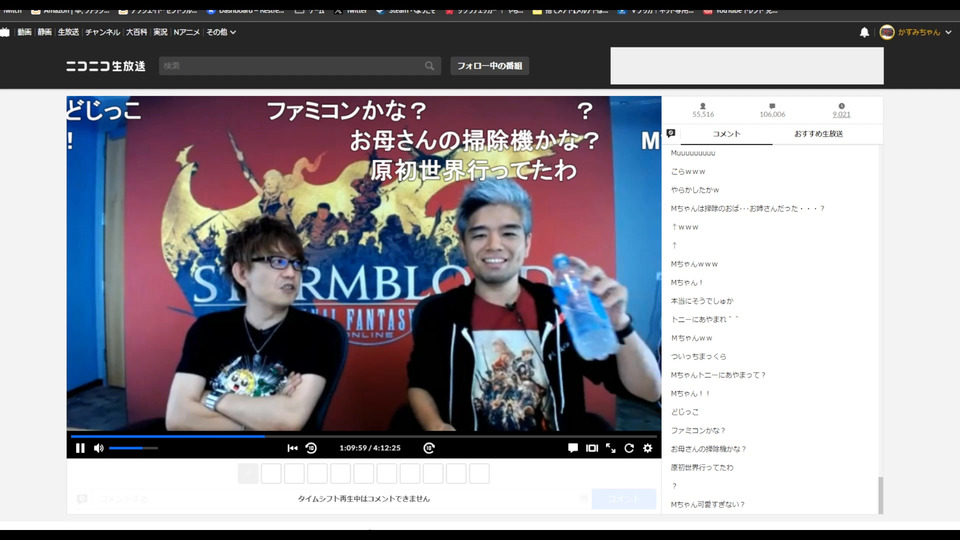Viewport: 960px width, 540px height.
Task: Open the Dashboard bookmark in browser bar
Action: tap(246, 10)
